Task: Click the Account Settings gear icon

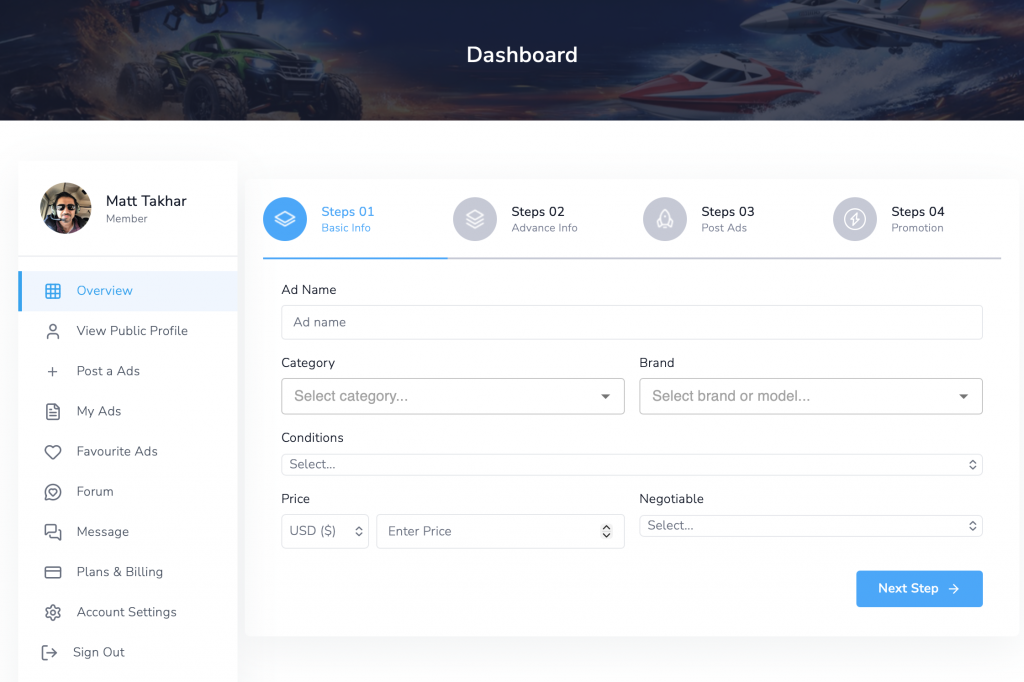Action: [53, 612]
